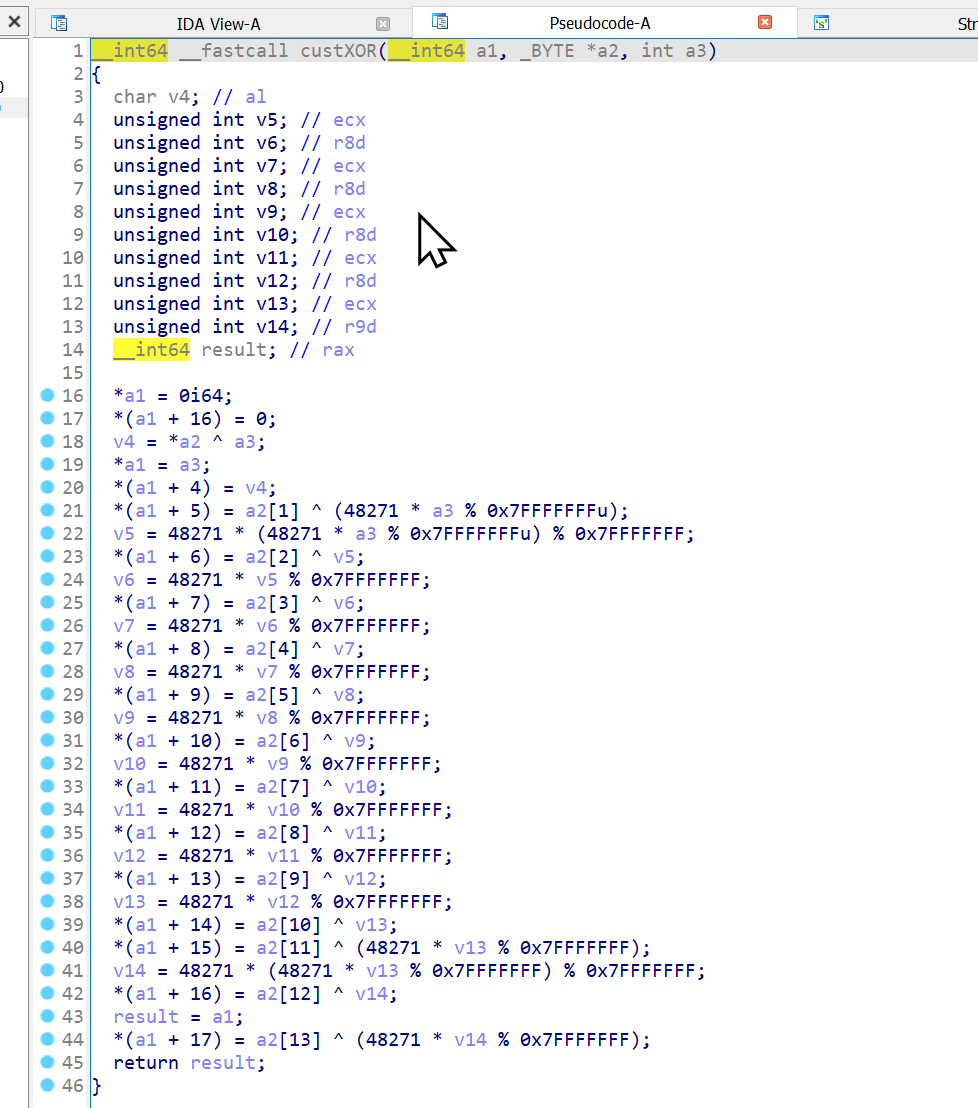978x1108 pixels.
Task: Toggle the breakpoint dot on line 45
Action: 45,1062
